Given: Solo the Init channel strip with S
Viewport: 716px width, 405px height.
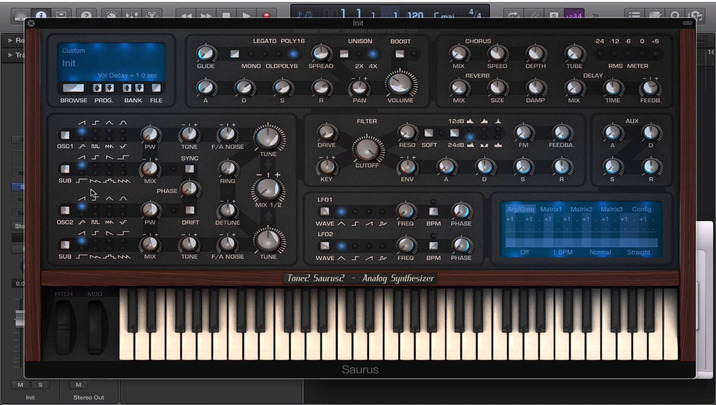Looking at the screenshot, I should [40, 385].
